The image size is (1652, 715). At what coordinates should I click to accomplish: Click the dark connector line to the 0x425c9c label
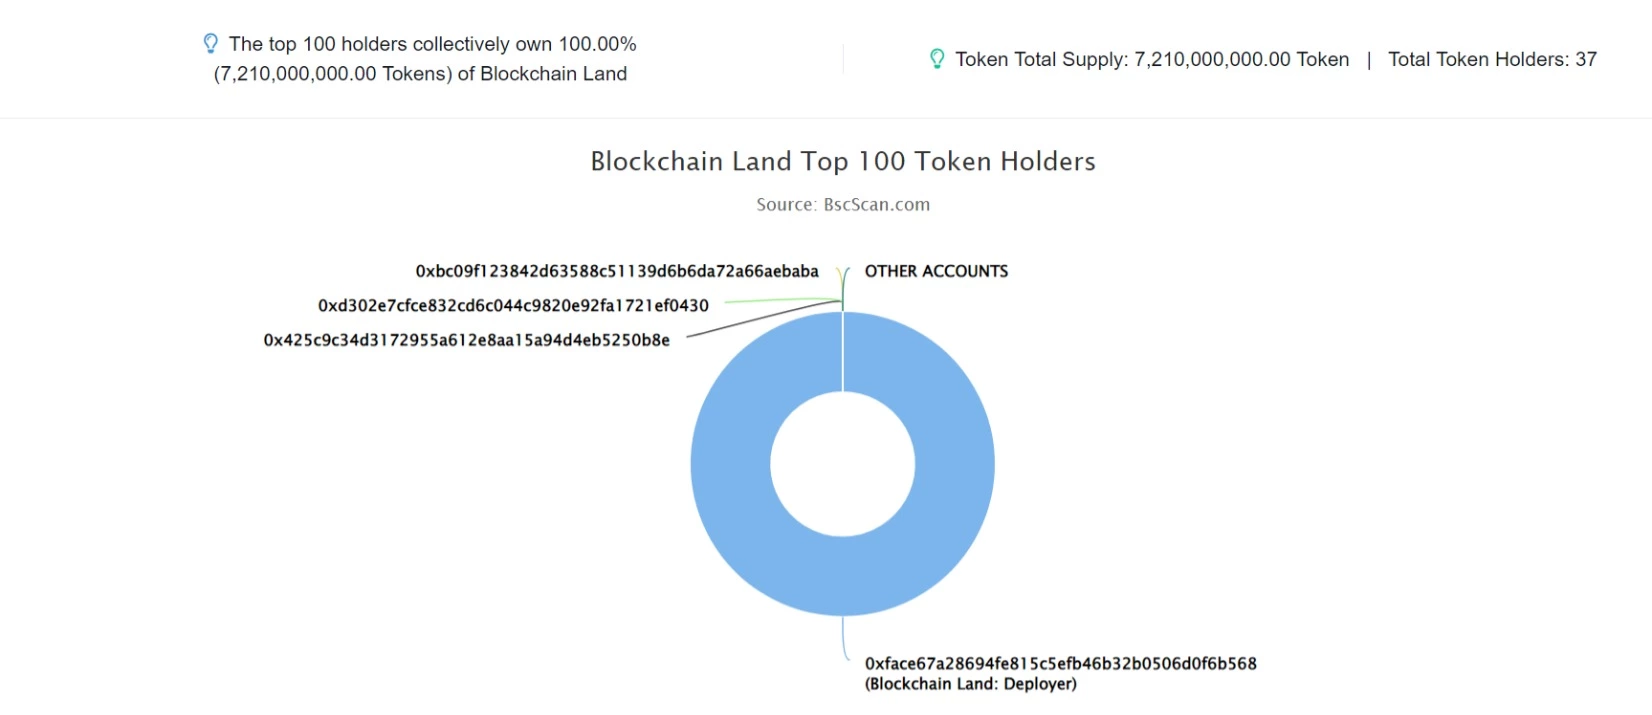765,319
